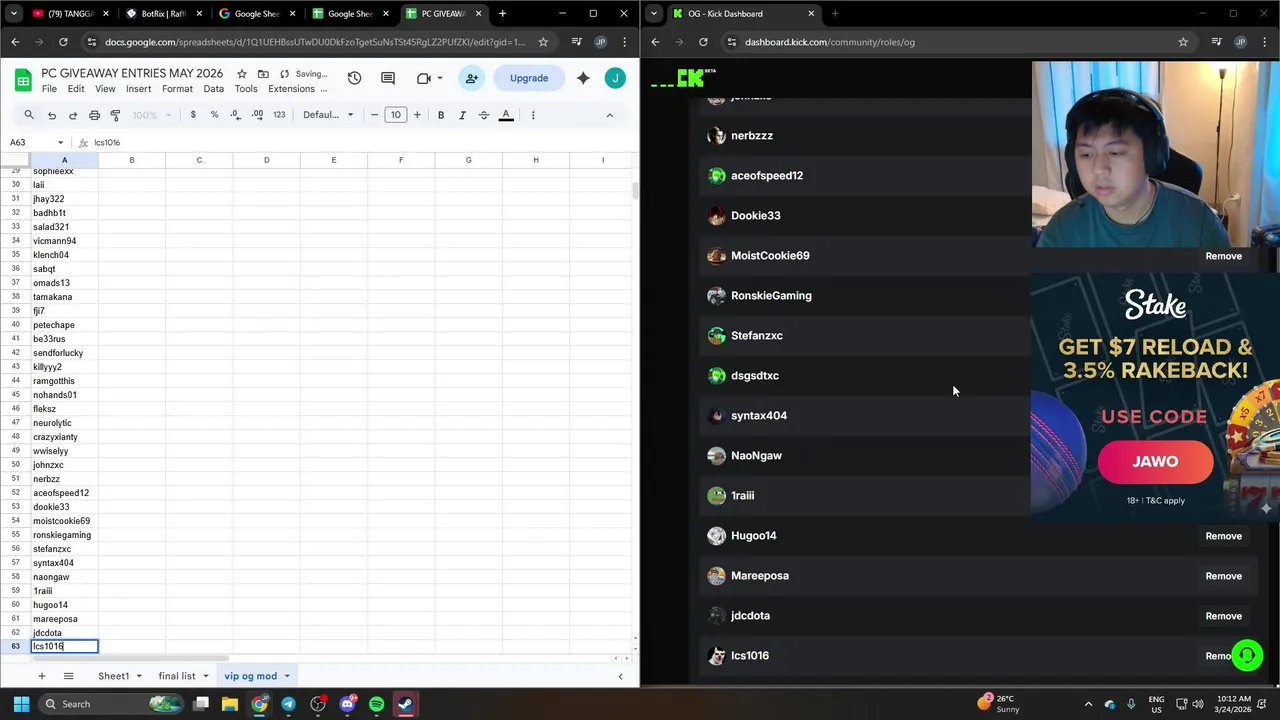Open the final list tab dropdown arrow
The image size is (1280, 720).
coord(206,677)
